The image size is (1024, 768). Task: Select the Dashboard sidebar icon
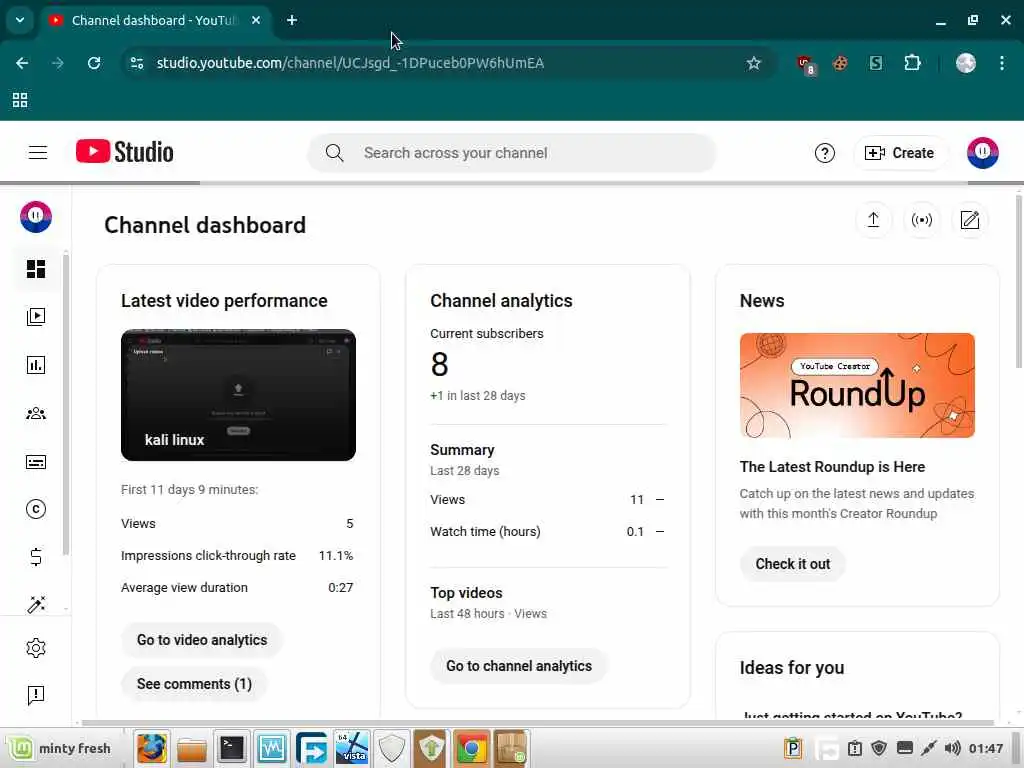36,269
